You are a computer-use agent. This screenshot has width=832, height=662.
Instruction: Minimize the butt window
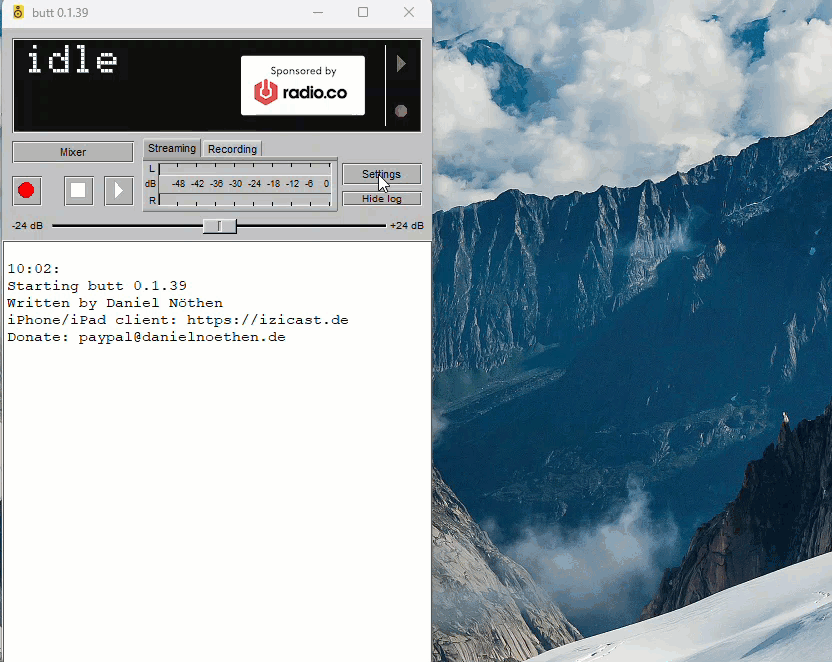[318, 12]
